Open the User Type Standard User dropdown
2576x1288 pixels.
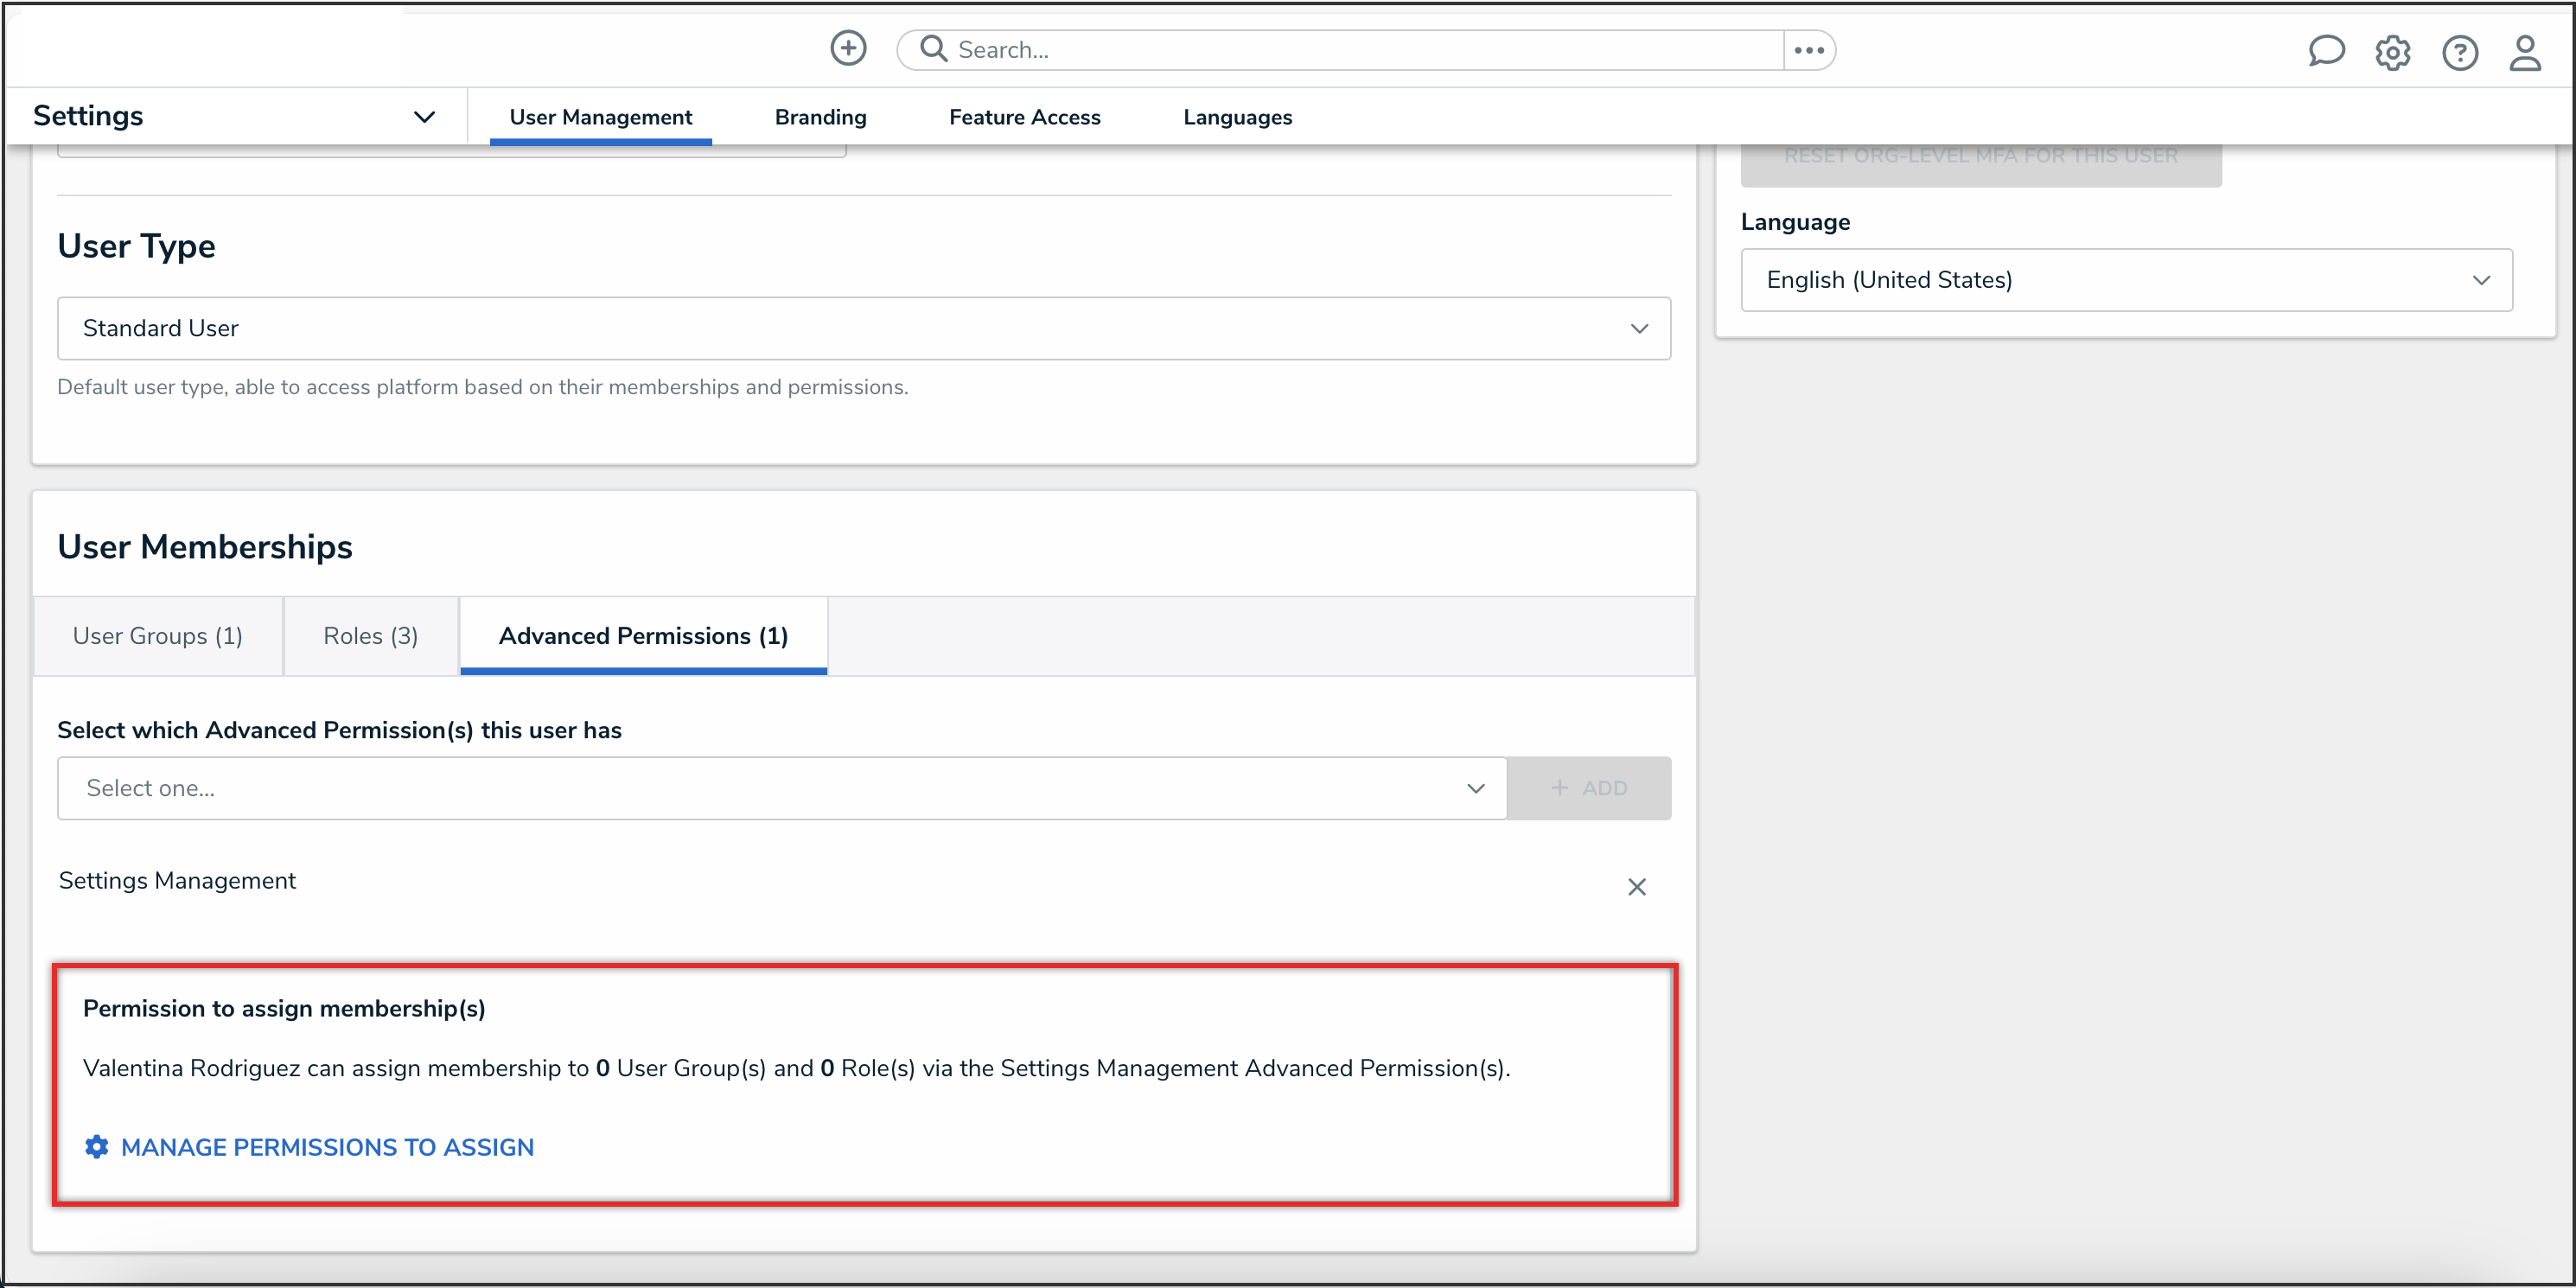pos(863,328)
